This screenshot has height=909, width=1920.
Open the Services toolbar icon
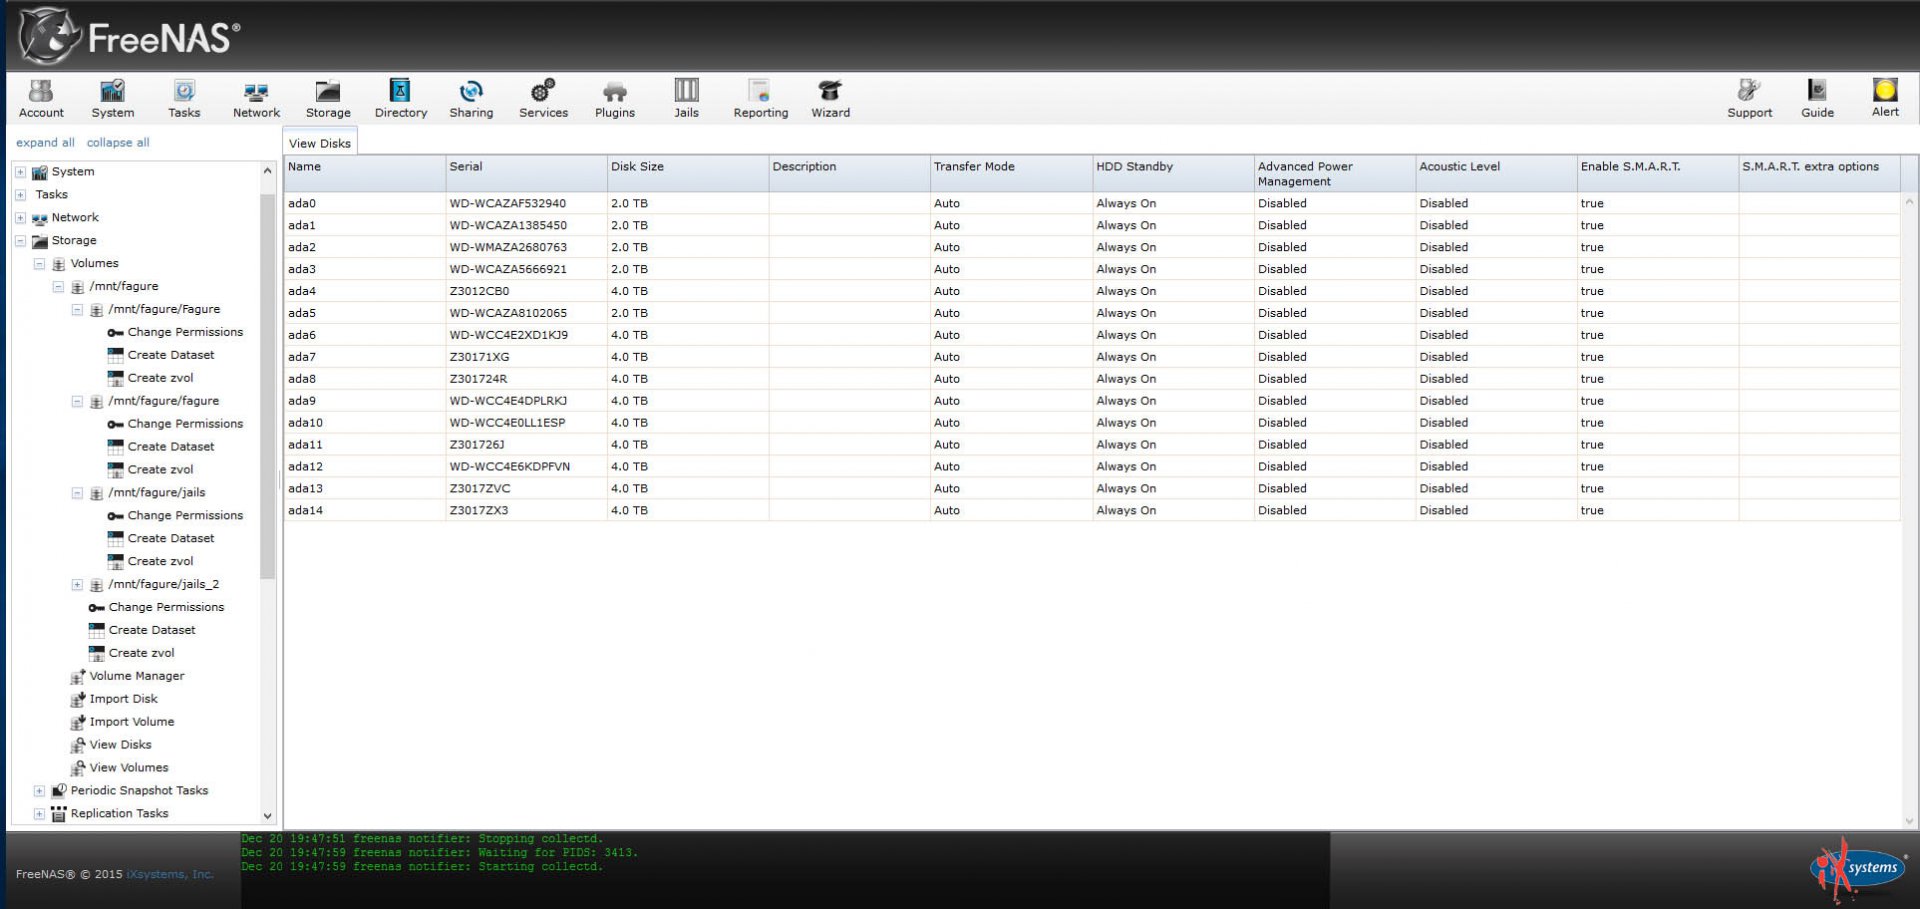(543, 98)
